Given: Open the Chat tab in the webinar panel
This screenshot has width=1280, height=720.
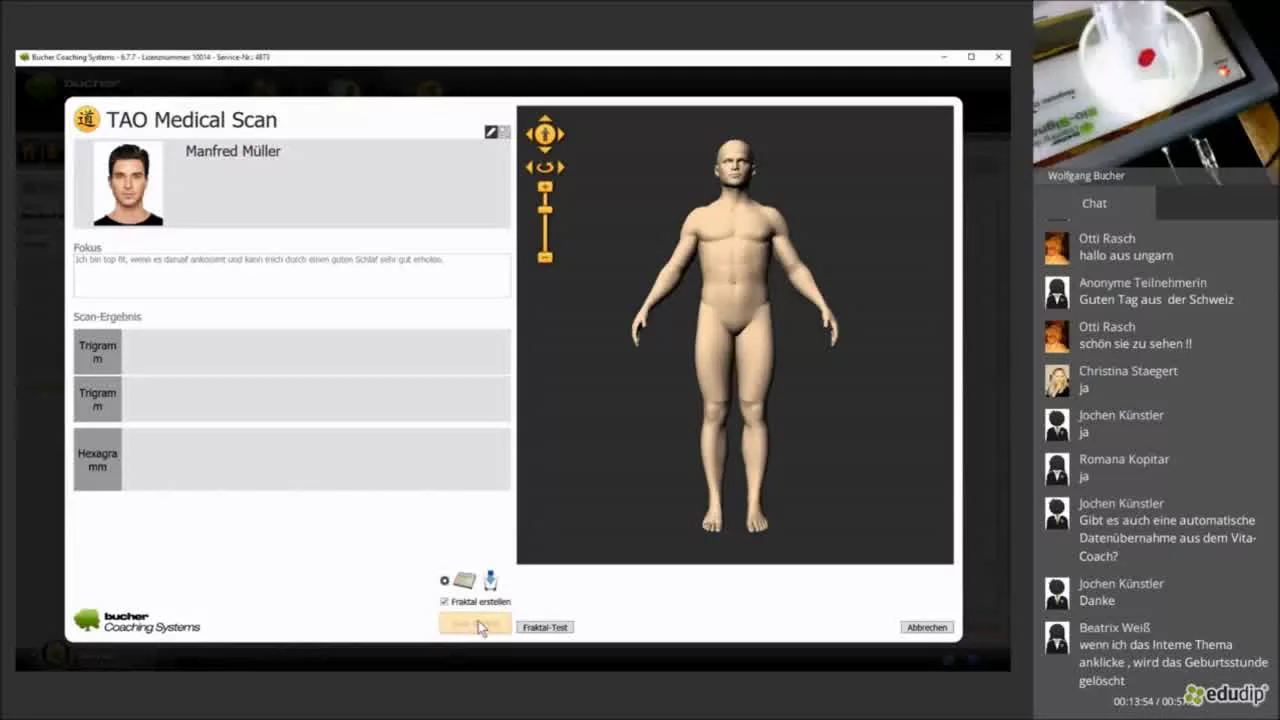Looking at the screenshot, I should (x=1094, y=203).
